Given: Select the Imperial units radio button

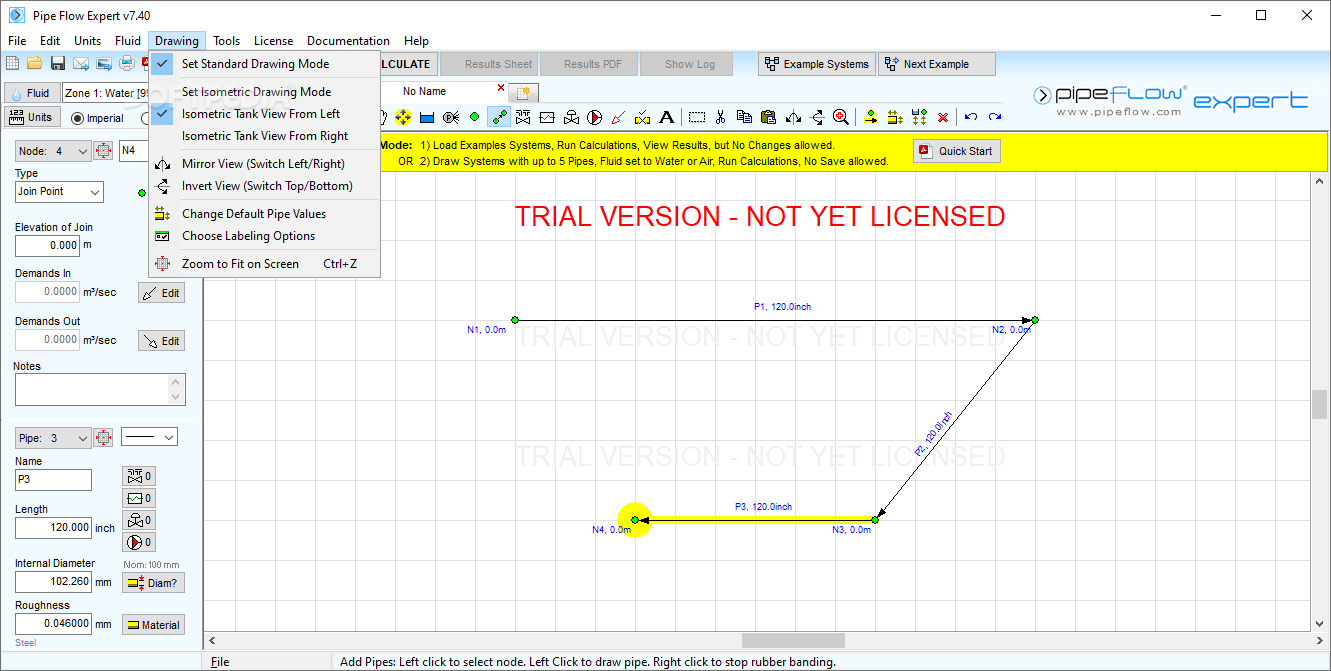Looking at the screenshot, I should (78, 118).
